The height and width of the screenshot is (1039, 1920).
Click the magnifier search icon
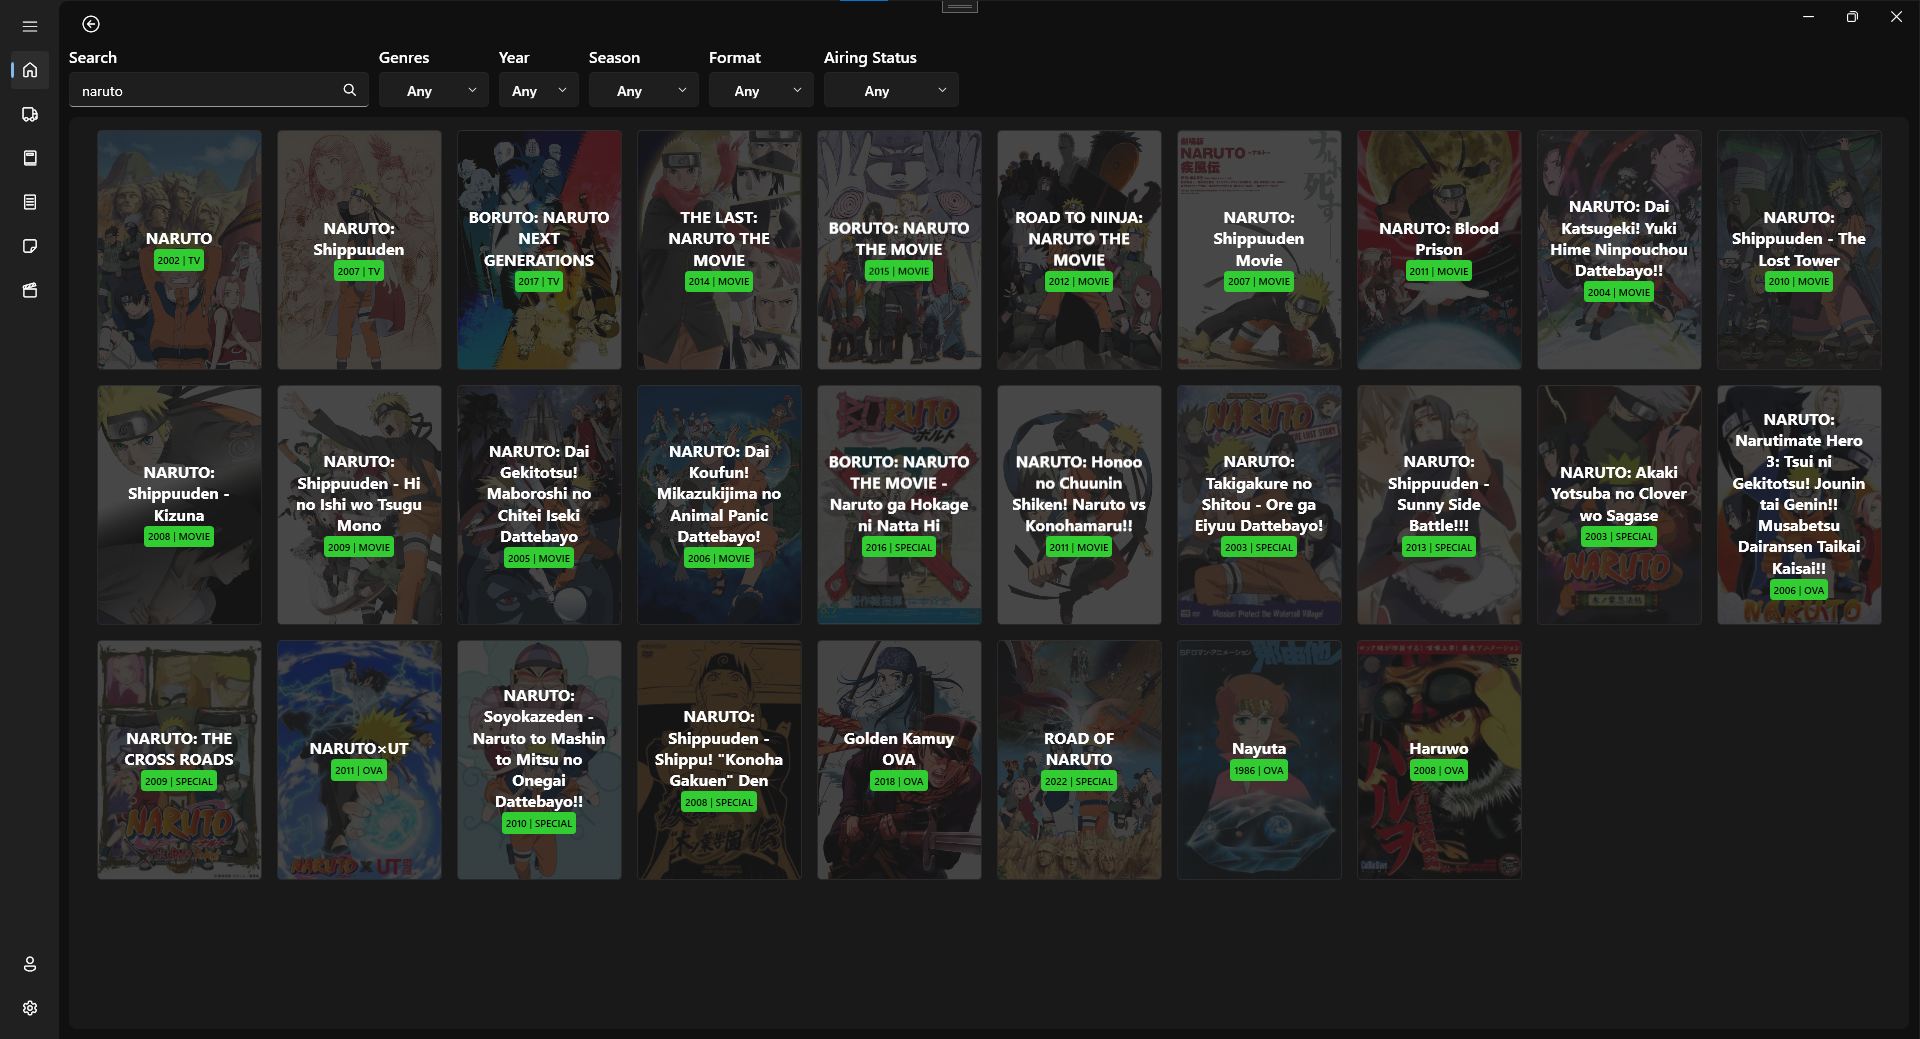click(x=350, y=90)
